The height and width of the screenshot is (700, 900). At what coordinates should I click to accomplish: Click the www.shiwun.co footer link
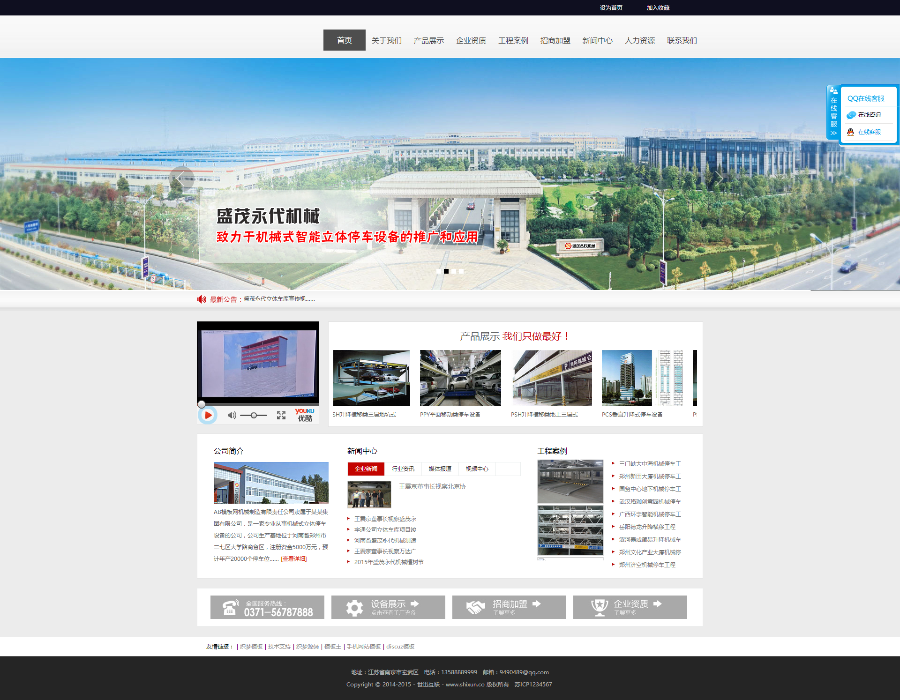(x=465, y=684)
